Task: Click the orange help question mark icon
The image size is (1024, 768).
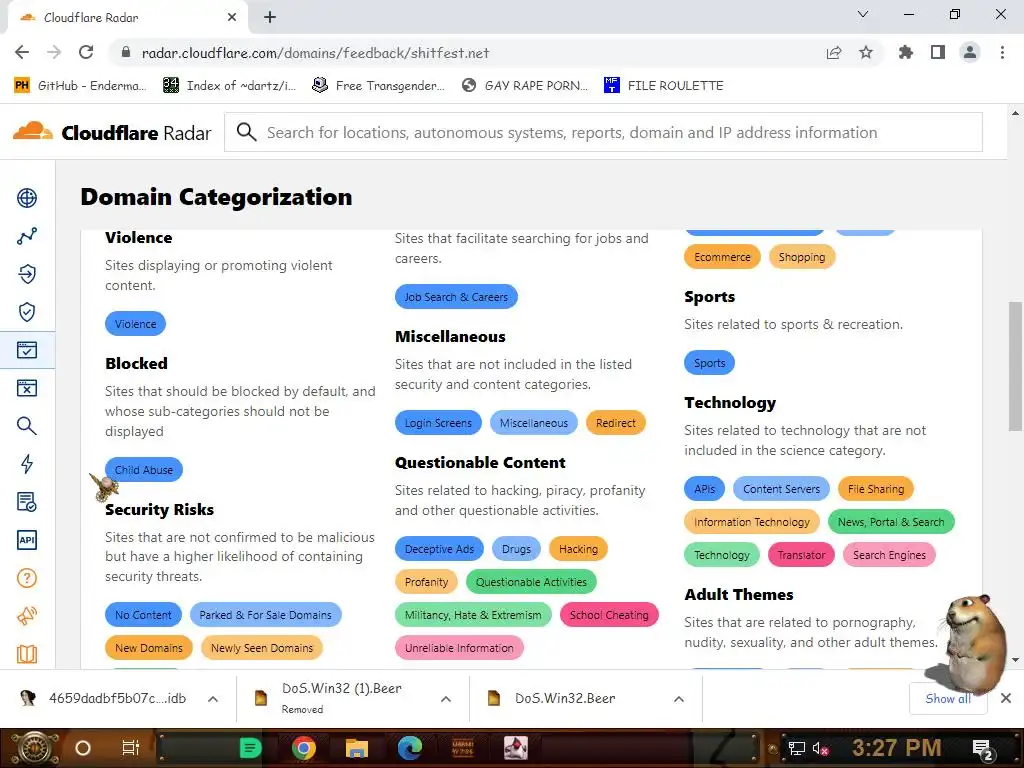Action: coord(27,578)
